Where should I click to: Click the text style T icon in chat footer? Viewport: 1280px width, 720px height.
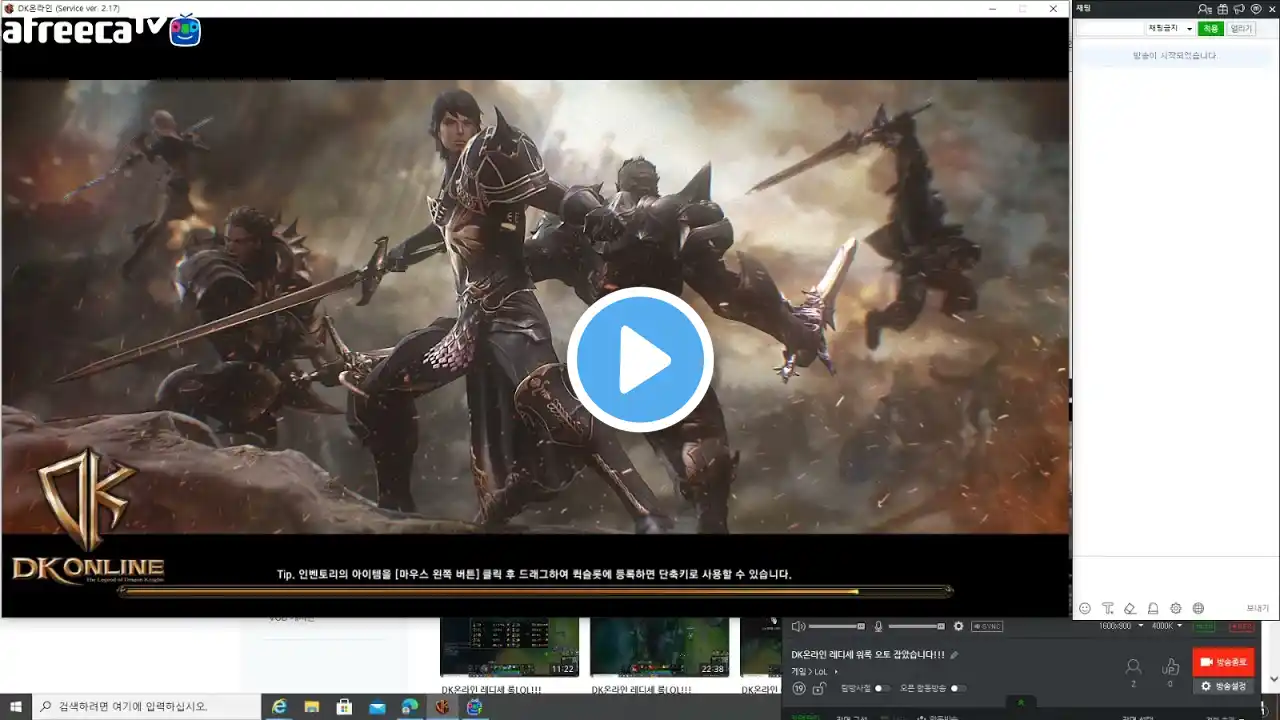point(1108,608)
